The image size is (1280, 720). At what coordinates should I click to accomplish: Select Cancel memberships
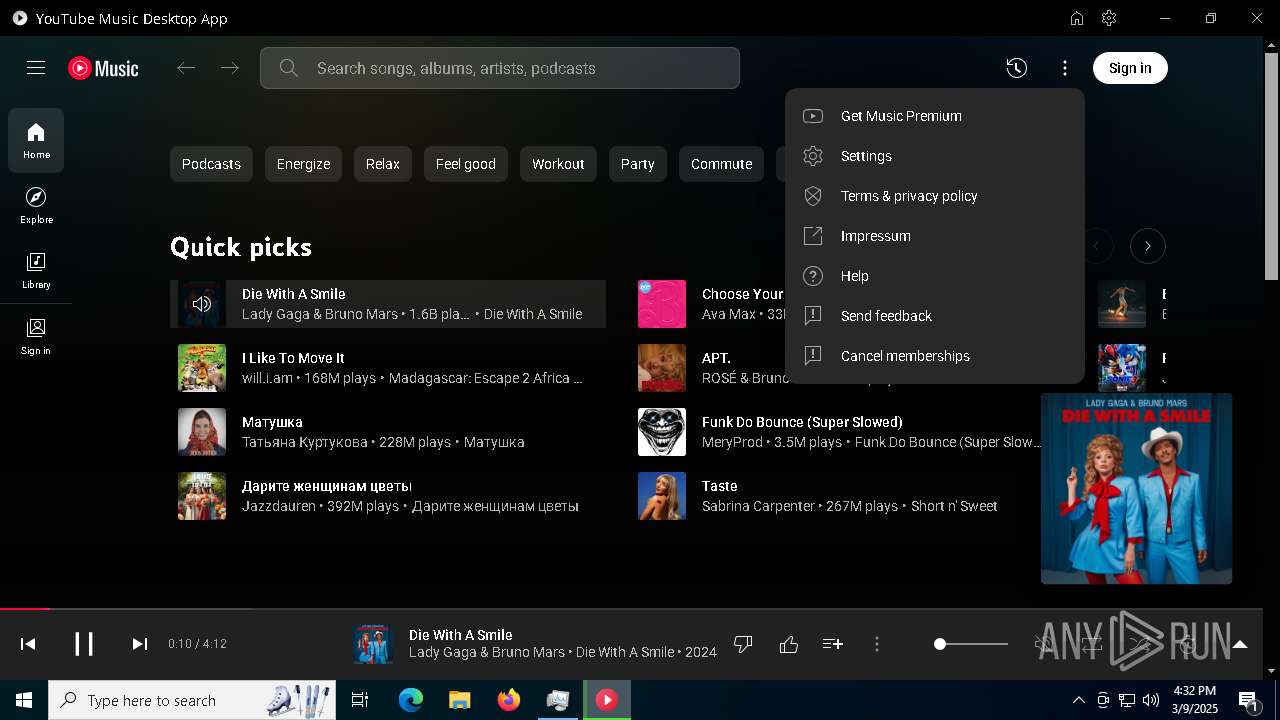pos(935,356)
